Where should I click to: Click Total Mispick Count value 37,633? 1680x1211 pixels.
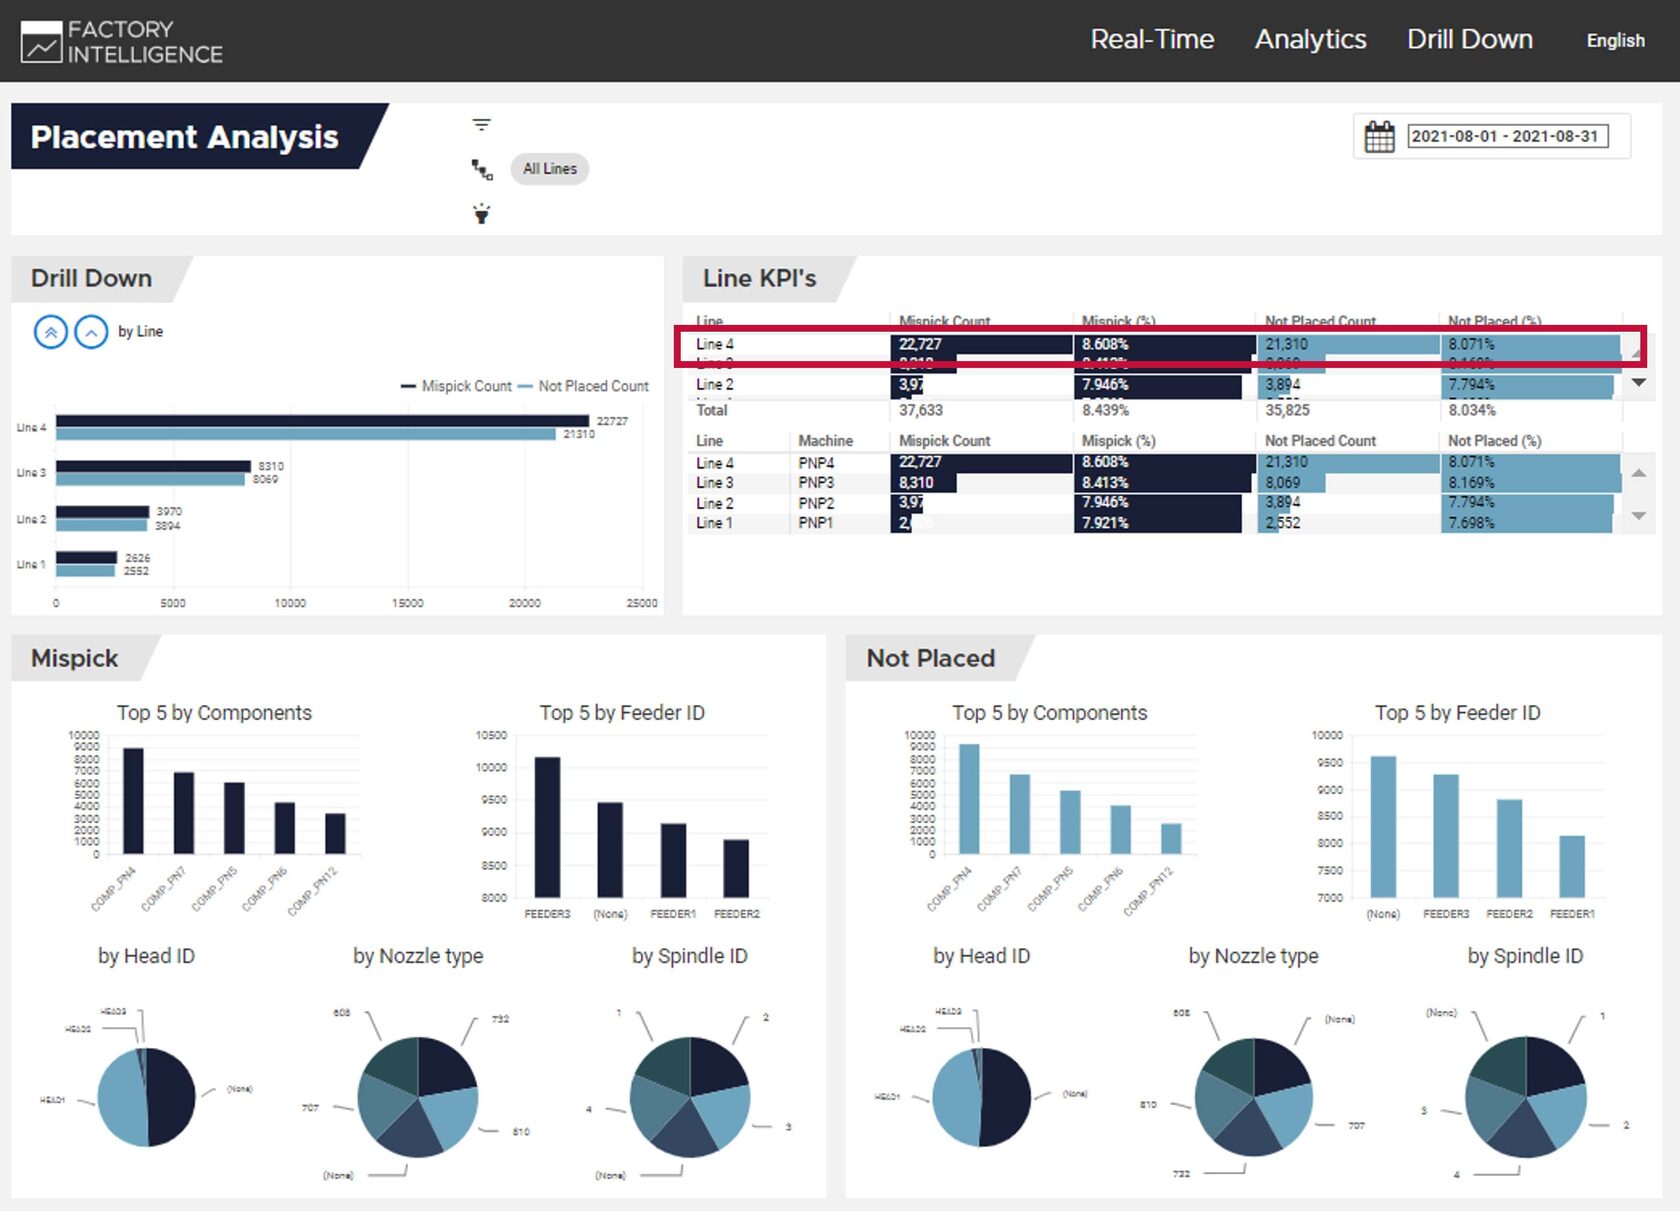(x=920, y=410)
